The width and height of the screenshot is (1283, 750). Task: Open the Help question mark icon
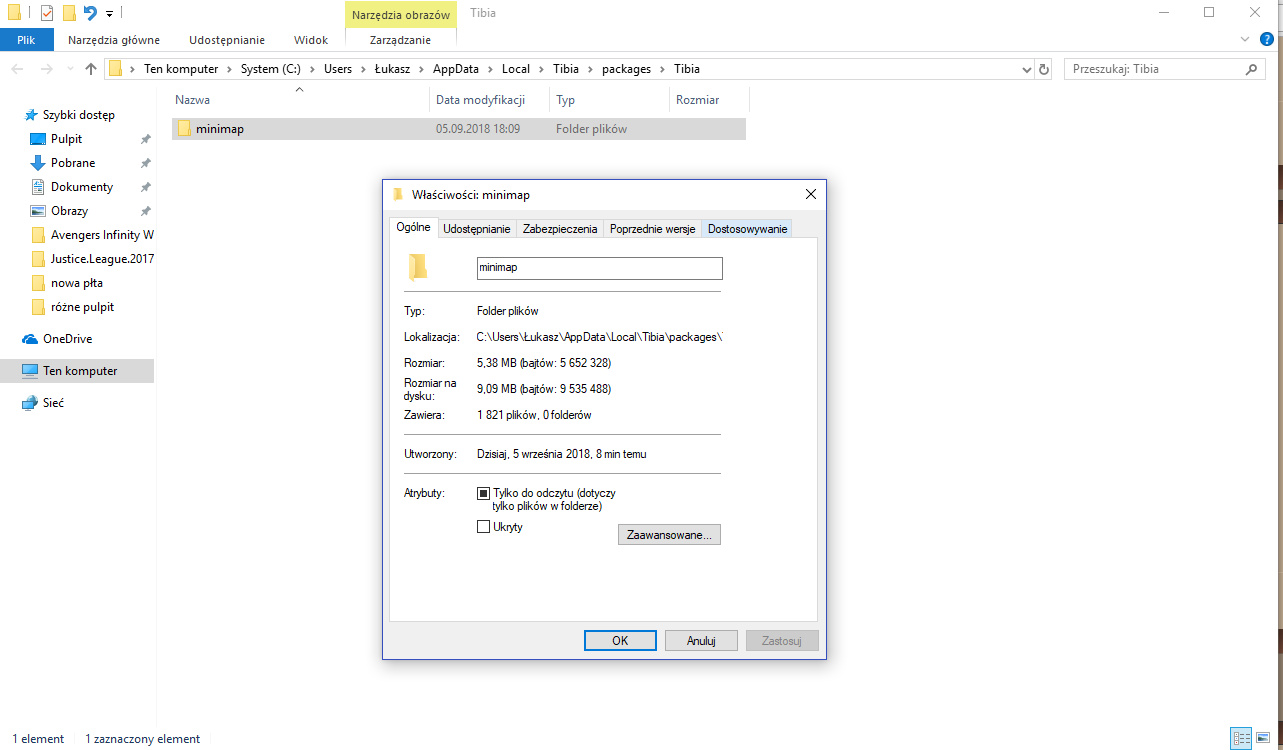1267,39
